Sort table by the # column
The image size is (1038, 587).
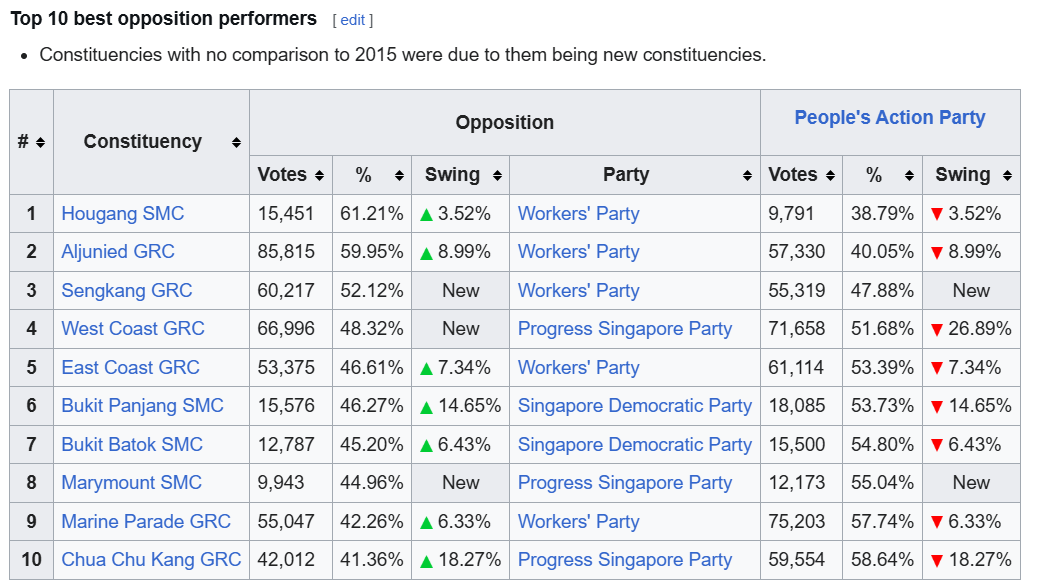[40, 142]
